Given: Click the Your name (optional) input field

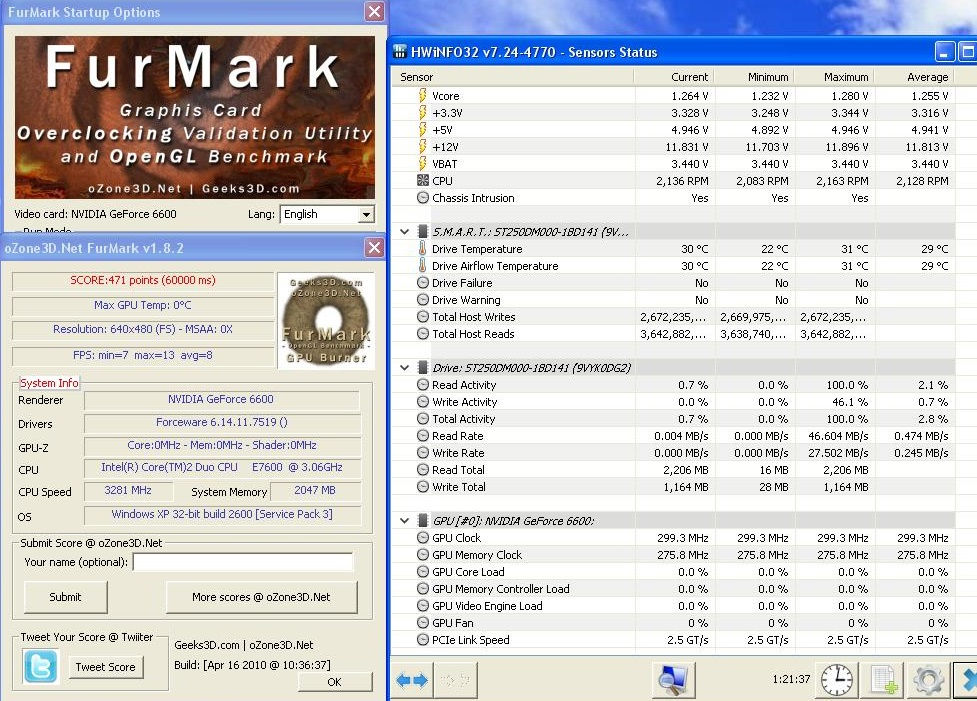Looking at the screenshot, I should pos(243,562).
